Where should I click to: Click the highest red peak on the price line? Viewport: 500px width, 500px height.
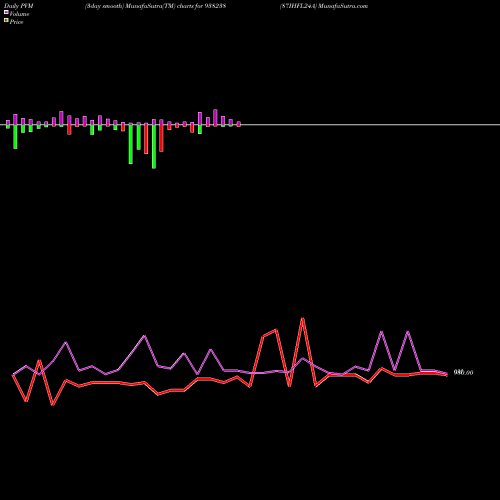[x=302, y=319]
